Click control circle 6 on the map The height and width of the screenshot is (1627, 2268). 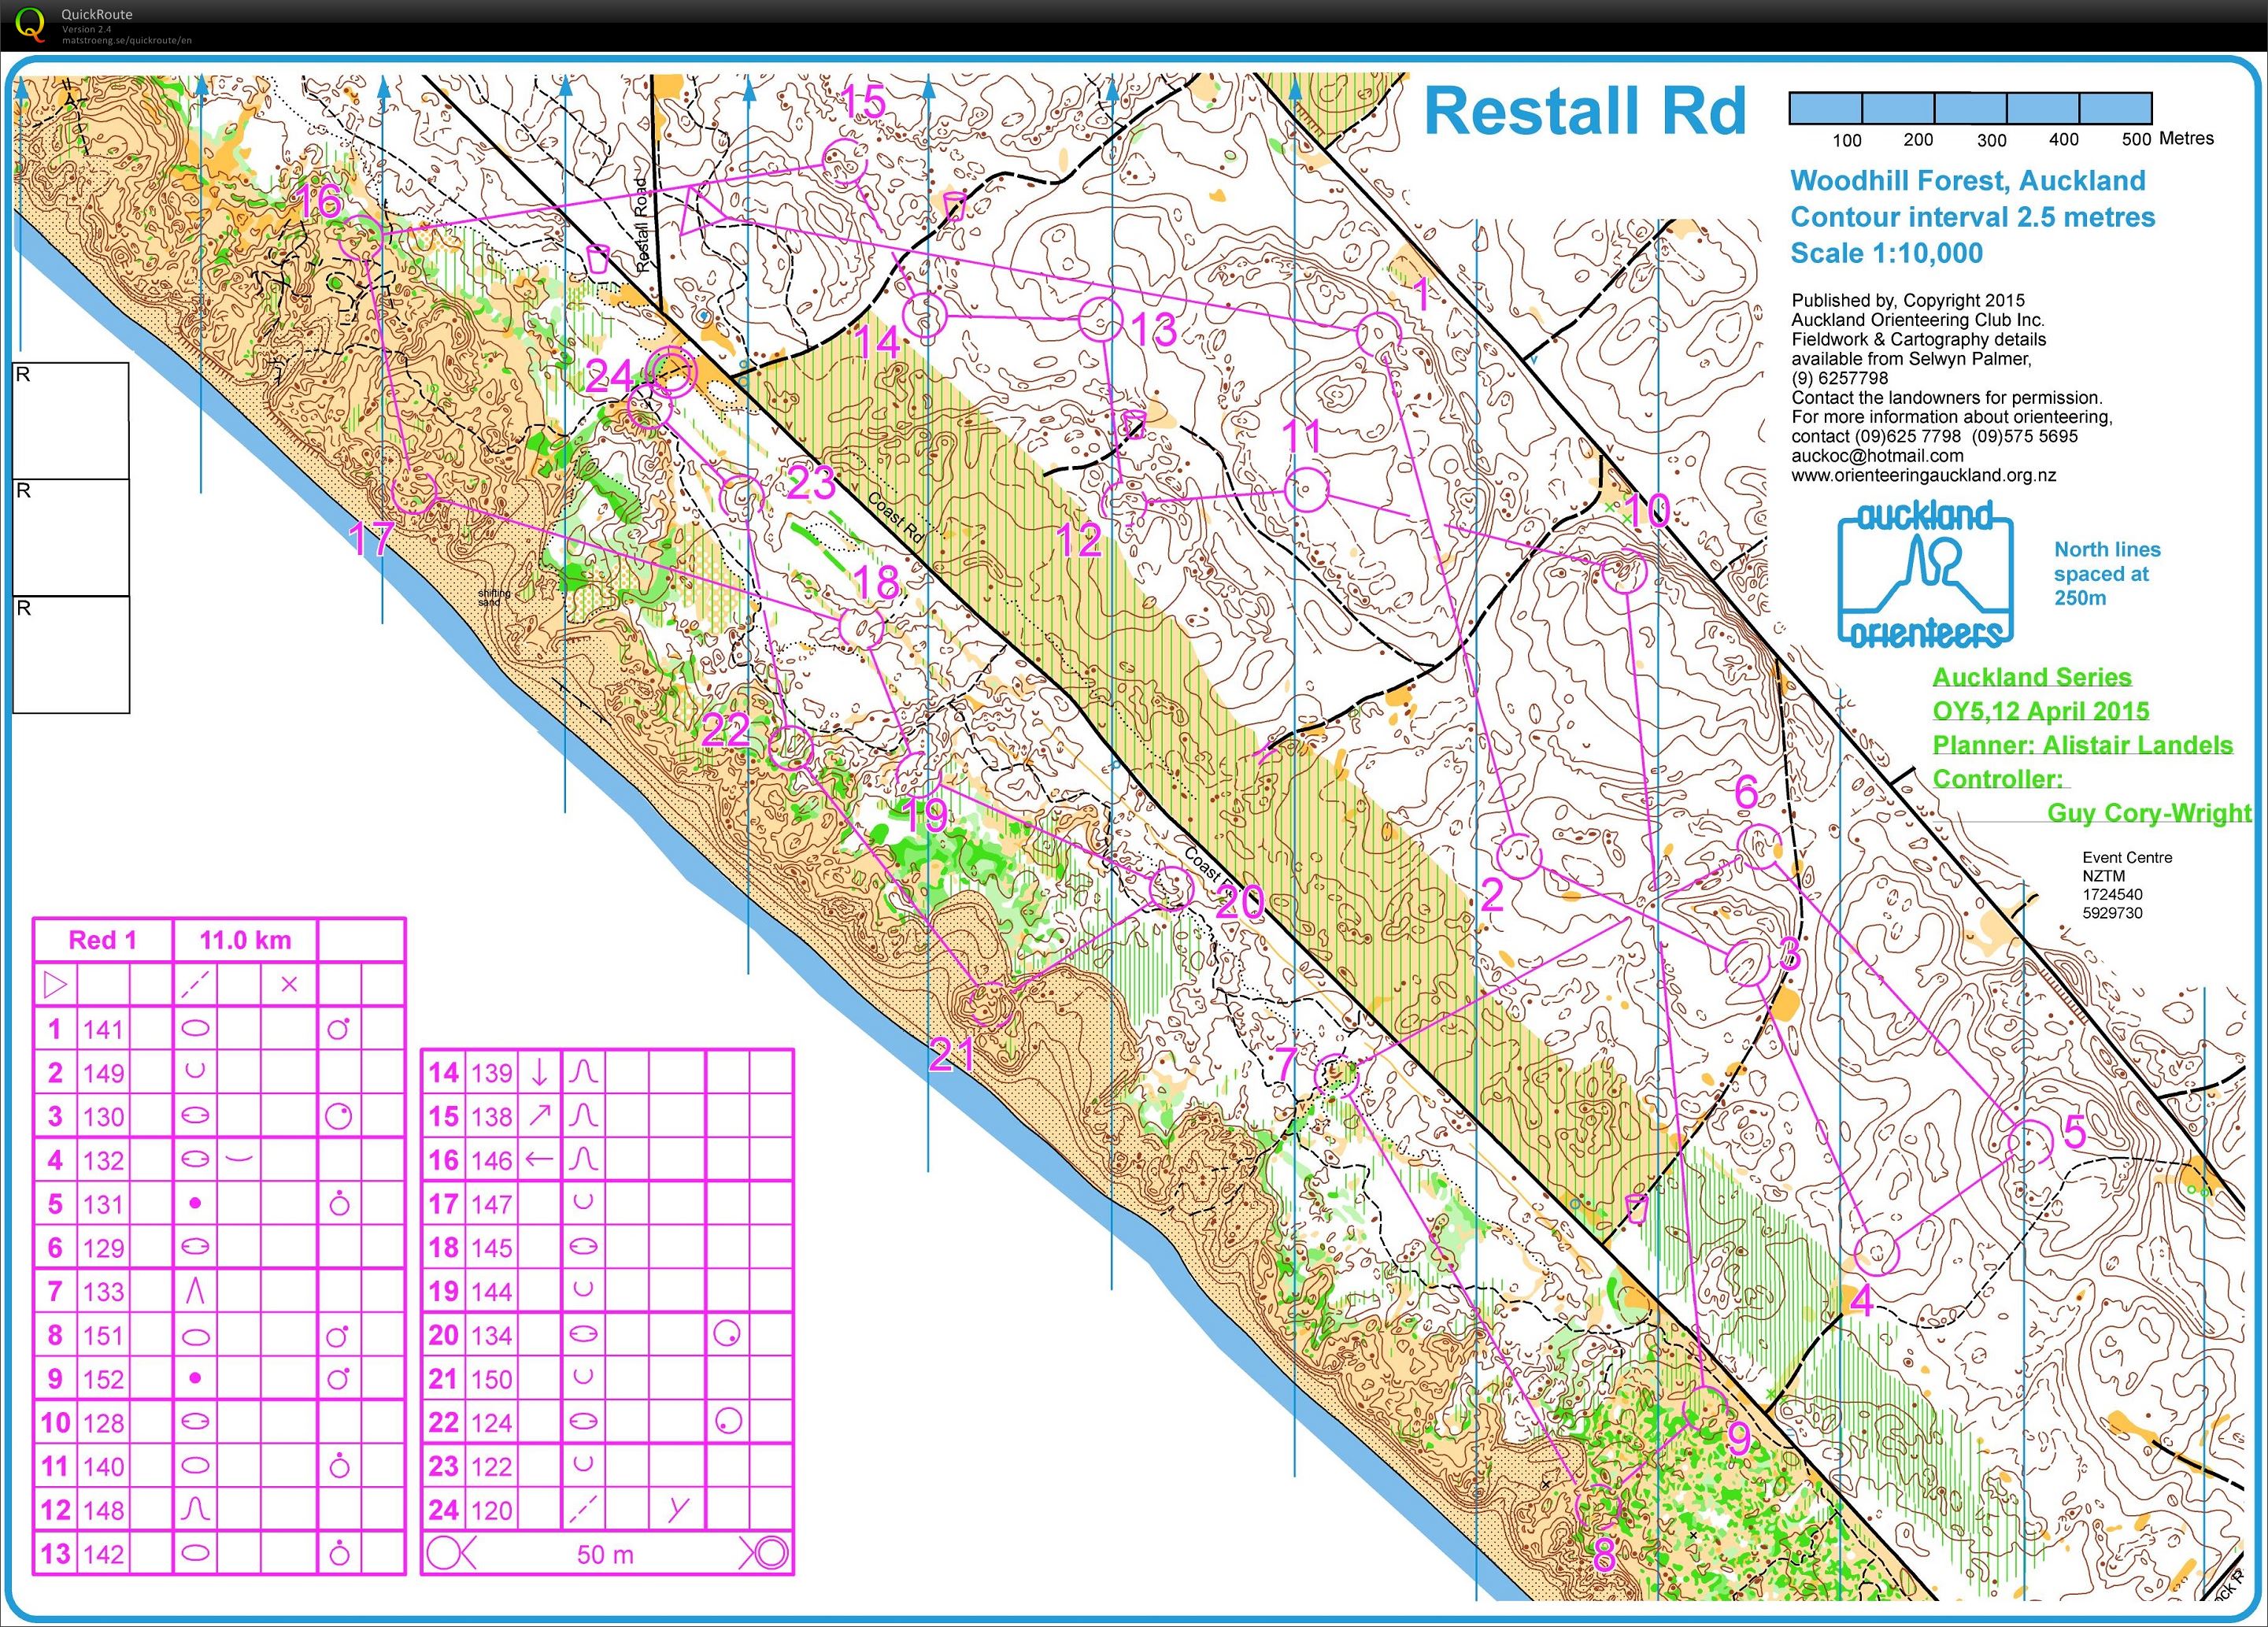point(1760,845)
